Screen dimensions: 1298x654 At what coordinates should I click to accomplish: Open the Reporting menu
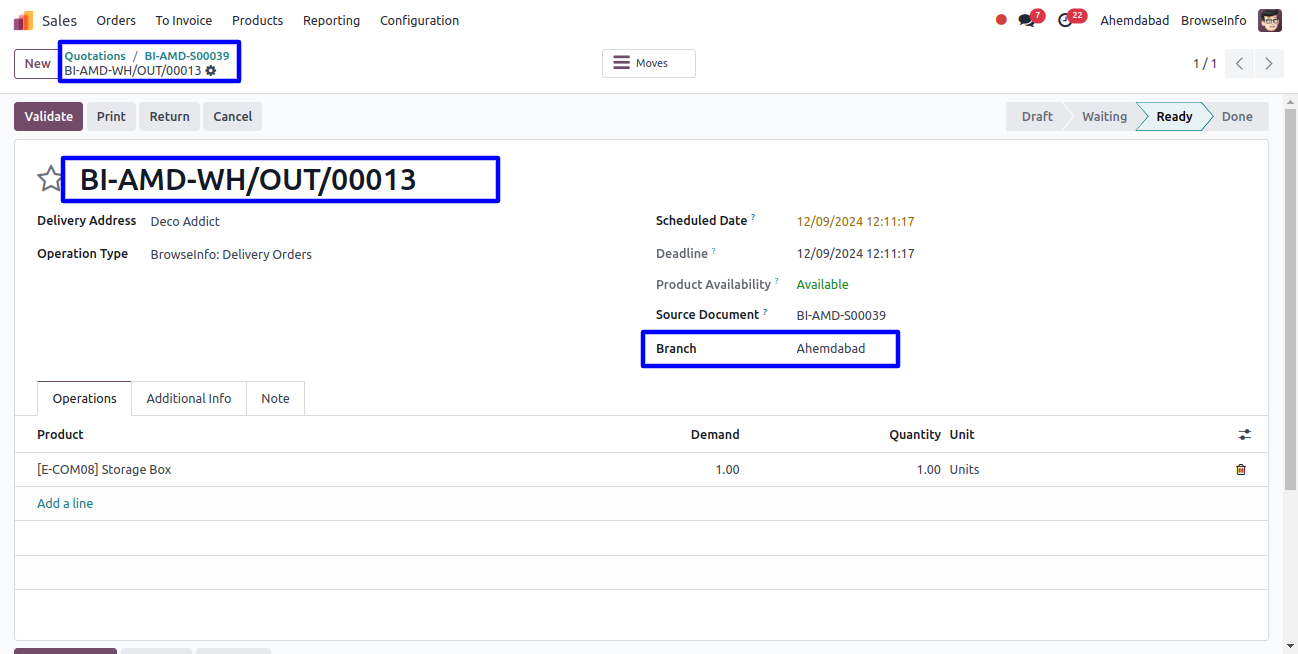click(331, 20)
